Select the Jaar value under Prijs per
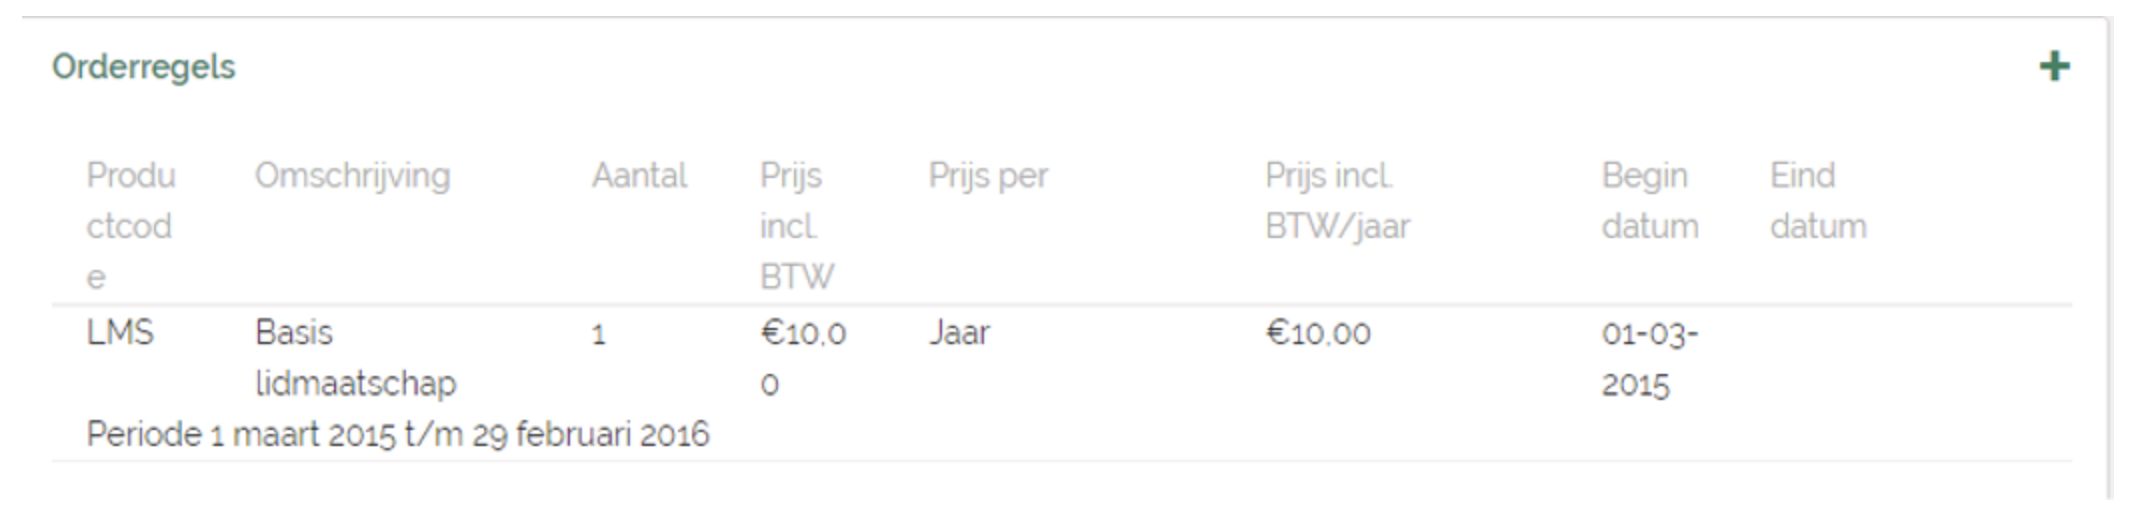Screen dimensions: 2134x512 [959, 332]
